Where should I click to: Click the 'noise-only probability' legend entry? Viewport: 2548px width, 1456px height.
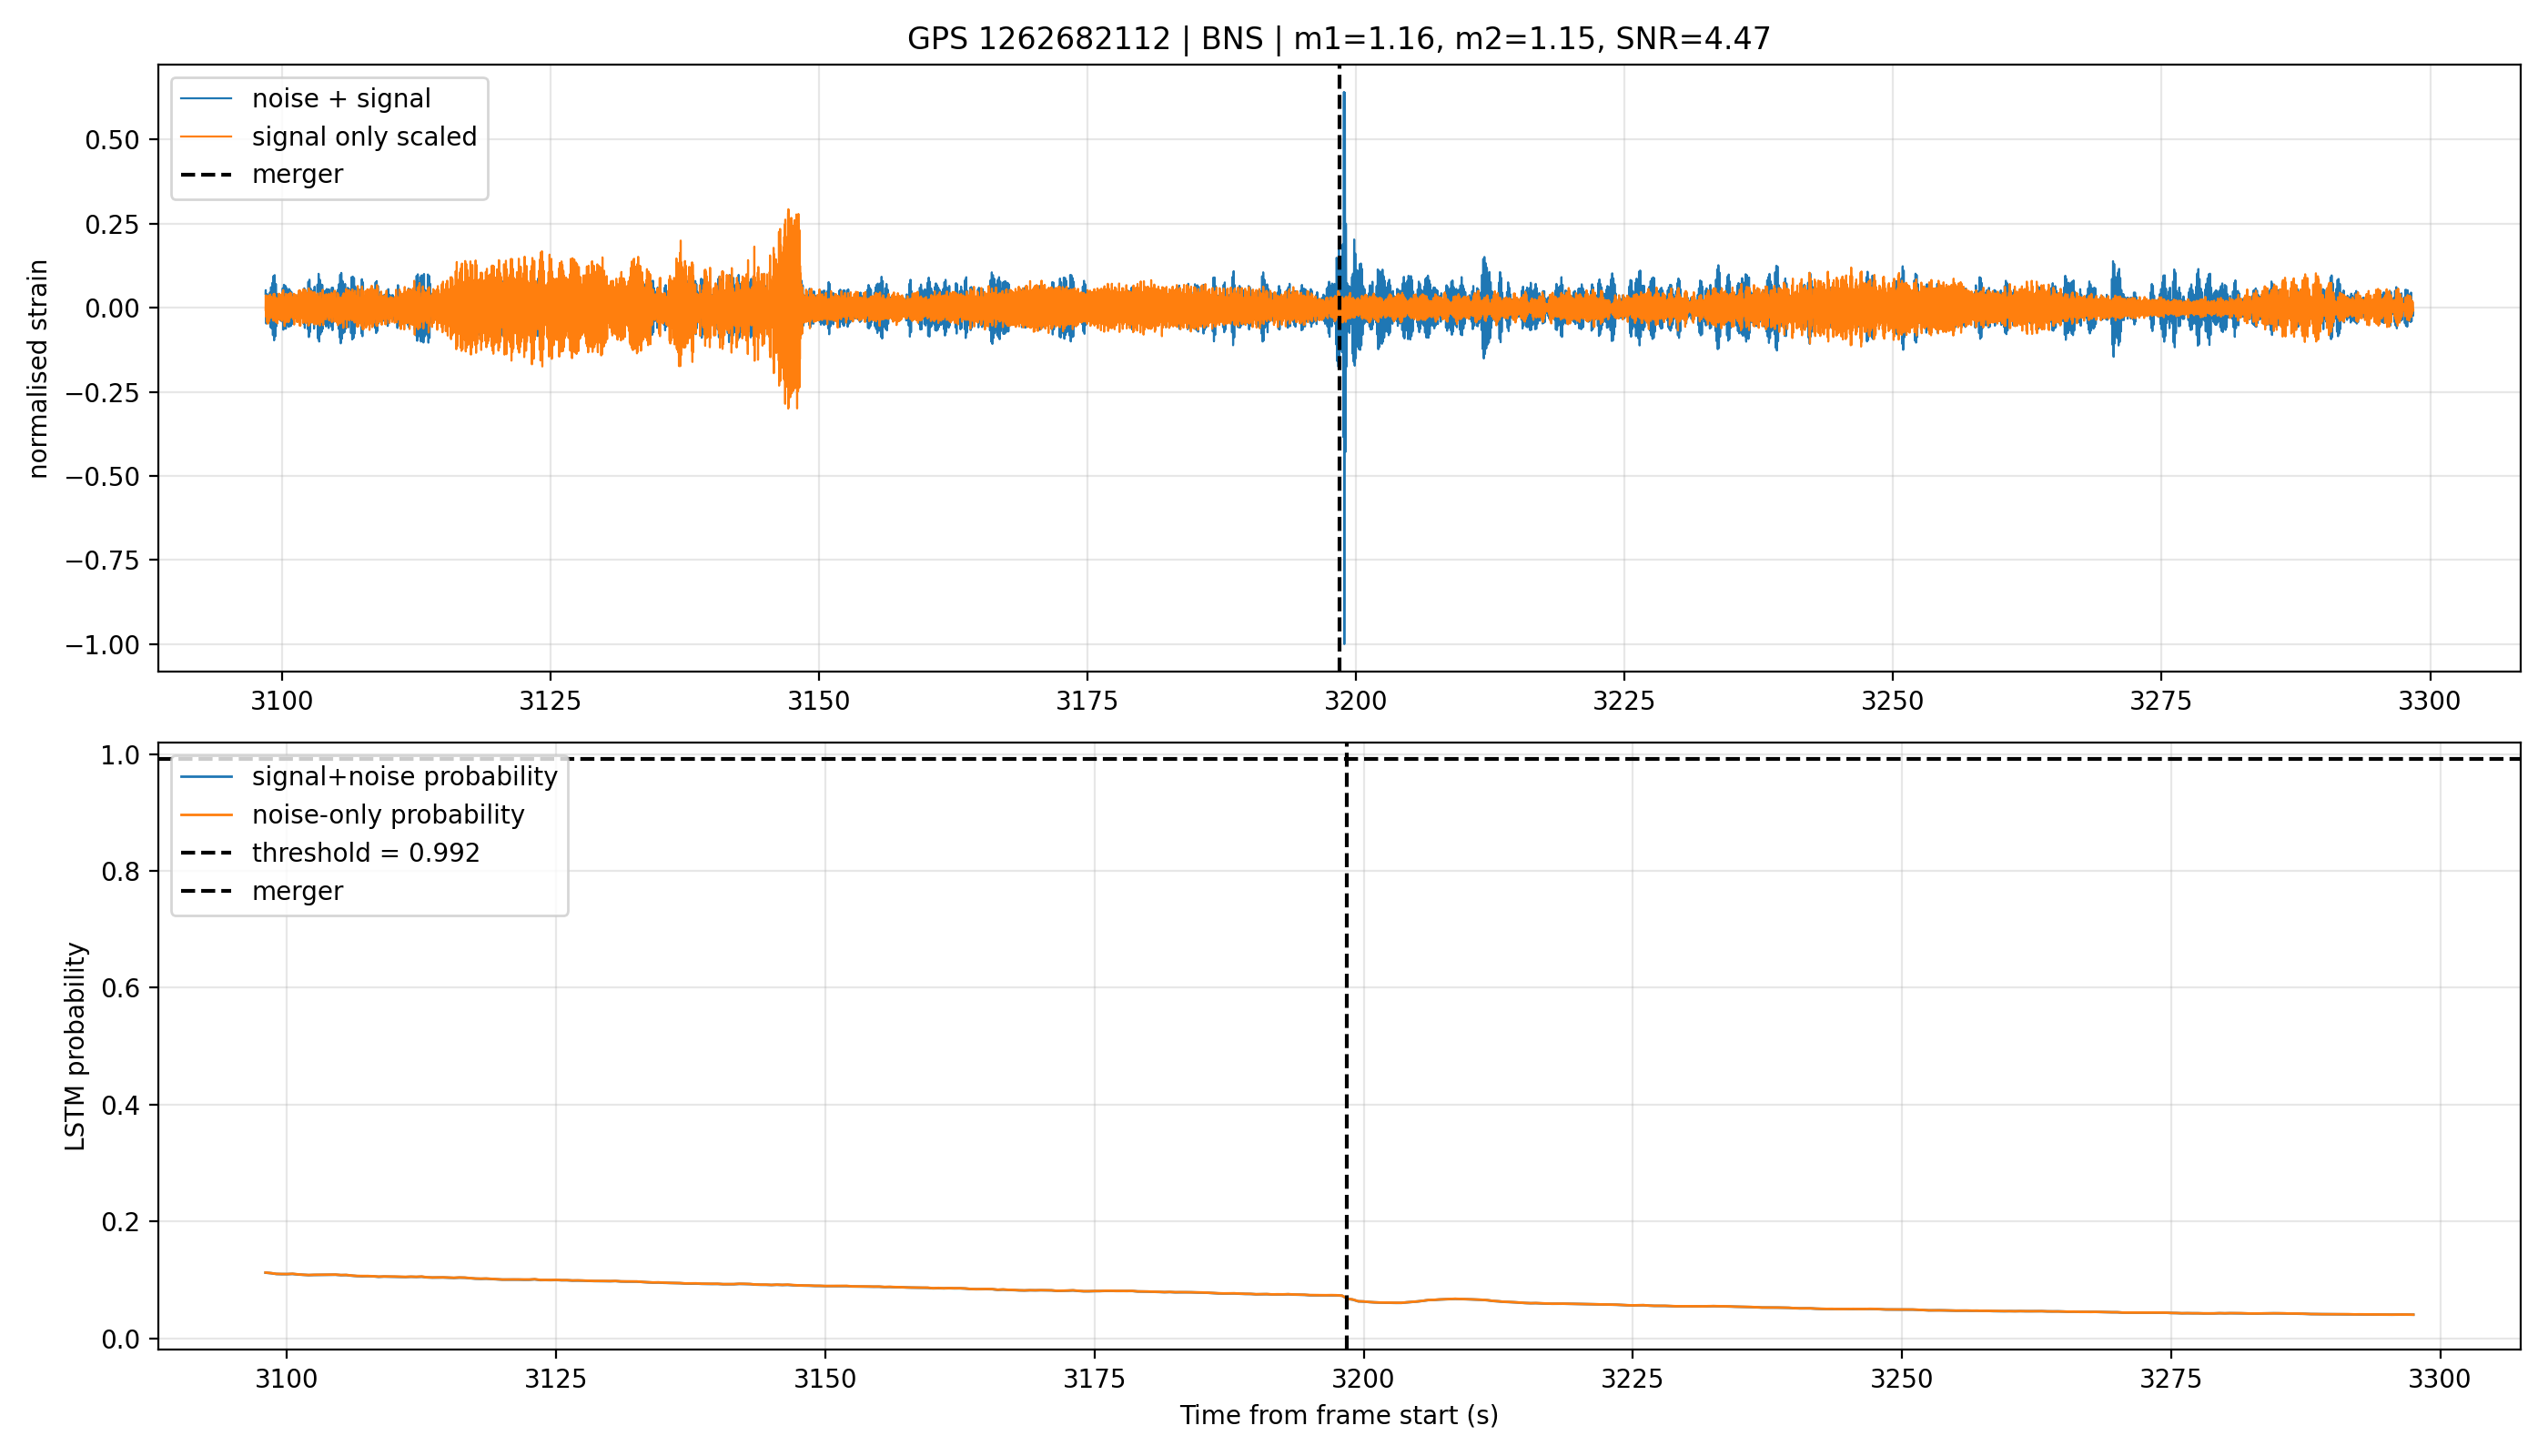[x=352, y=815]
